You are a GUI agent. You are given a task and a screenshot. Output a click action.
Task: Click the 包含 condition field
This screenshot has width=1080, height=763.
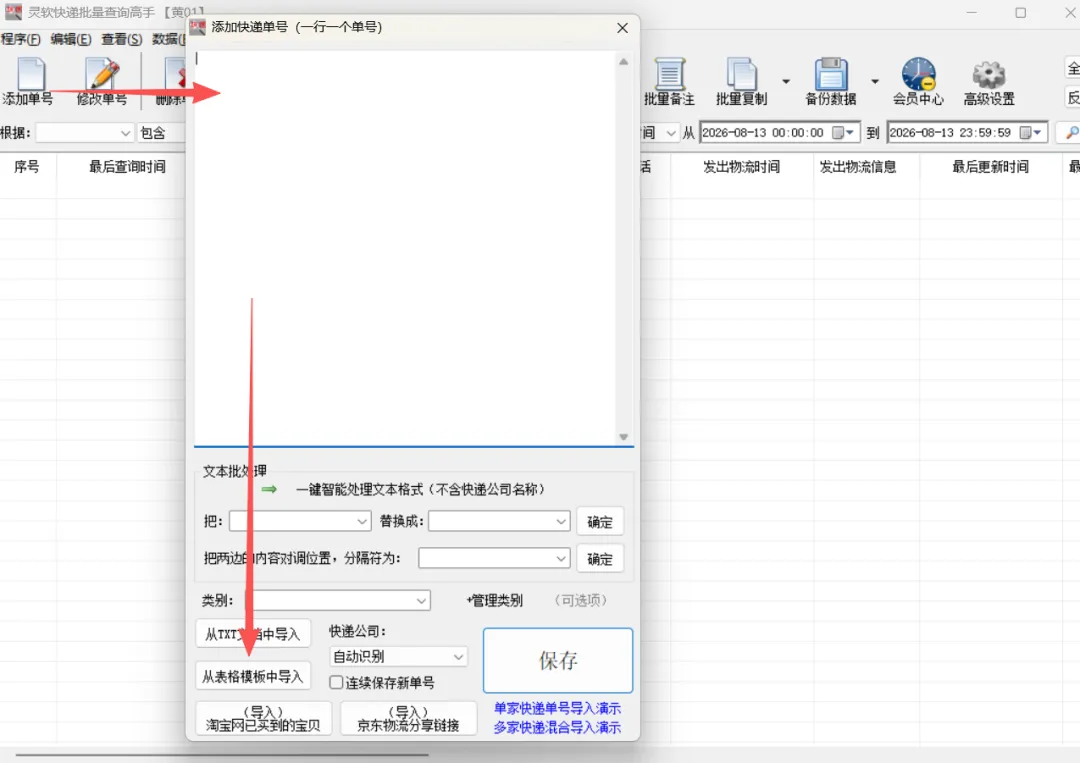pyautogui.click(x=162, y=132)
